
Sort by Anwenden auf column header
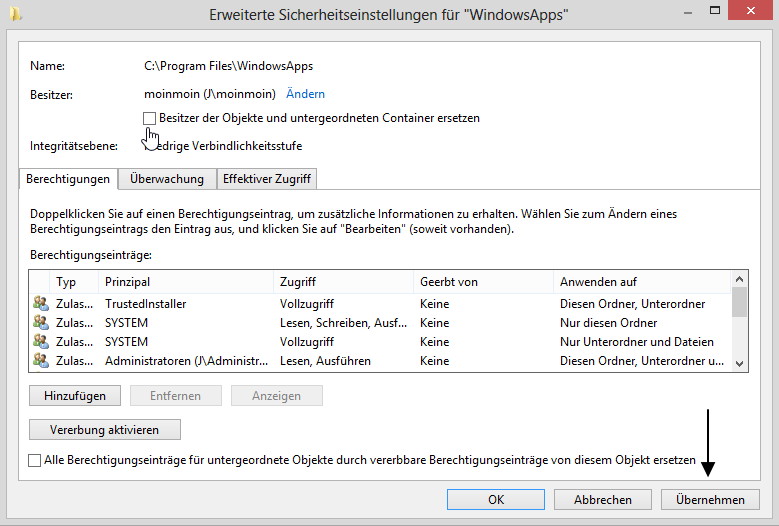point(642,282)
